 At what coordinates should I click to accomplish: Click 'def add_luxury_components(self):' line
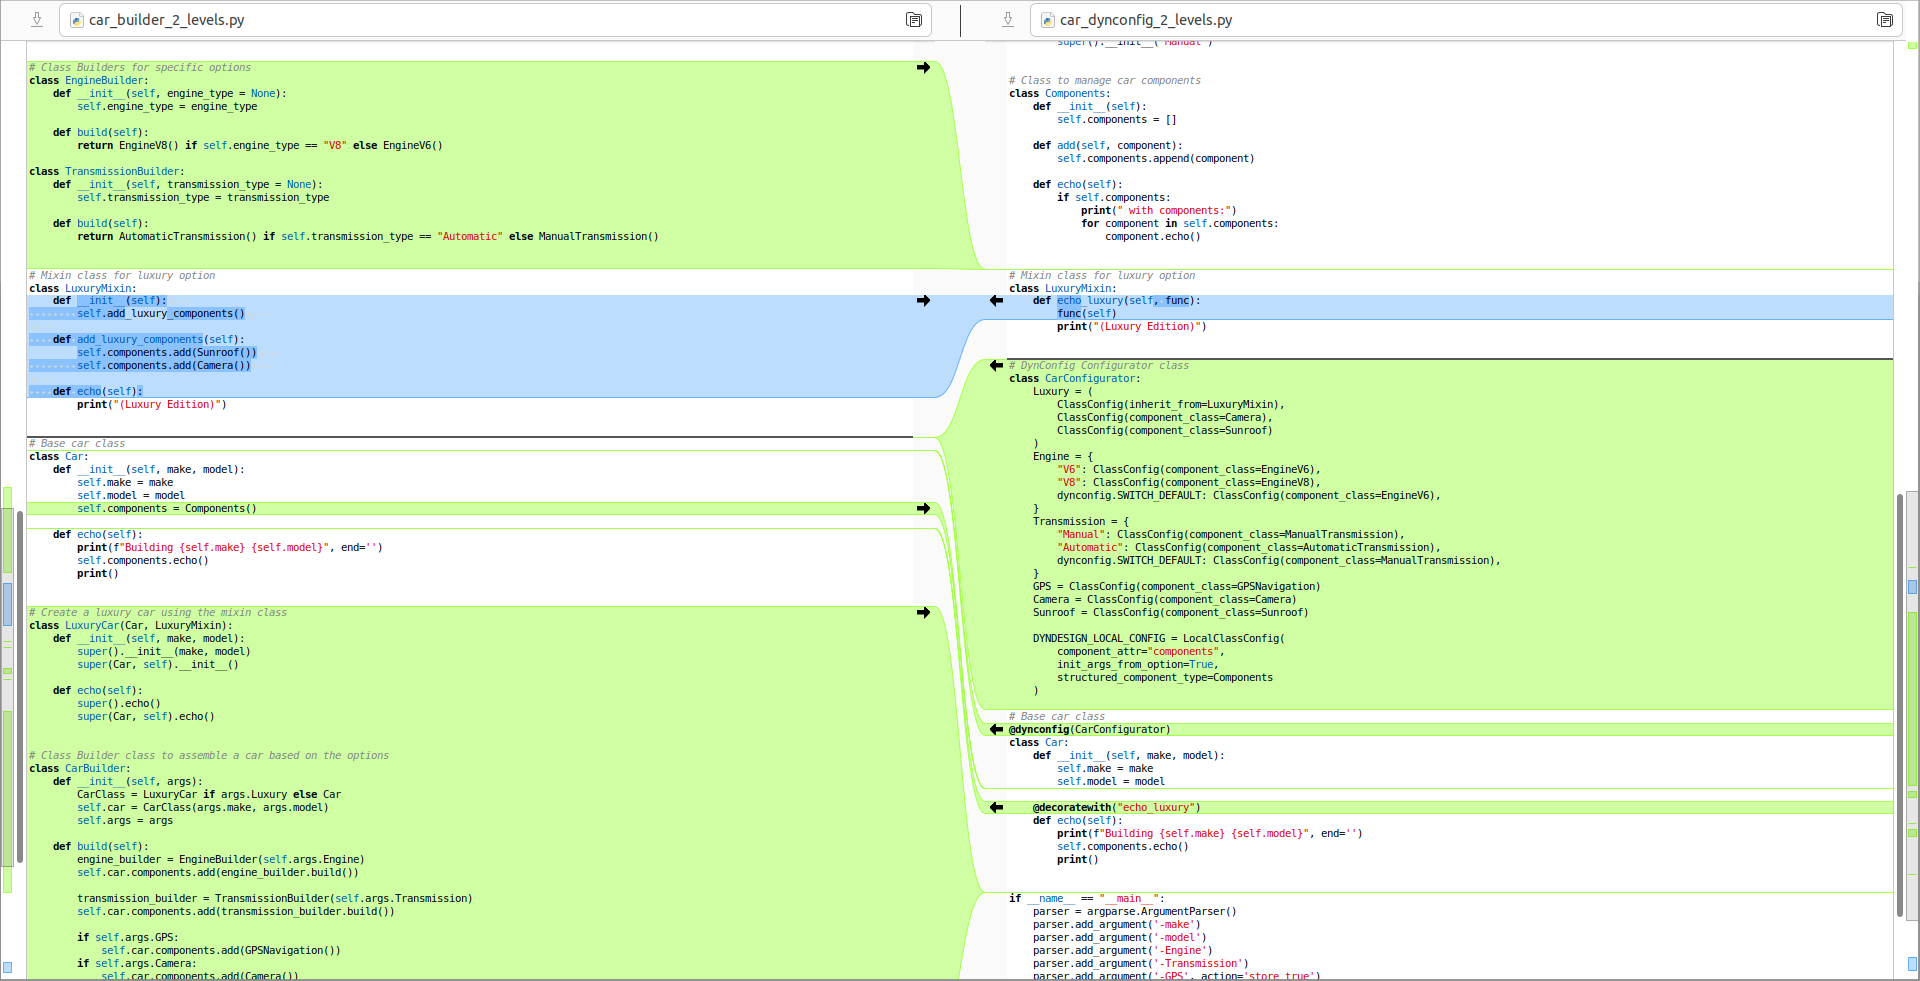click(x=148, y=339)
